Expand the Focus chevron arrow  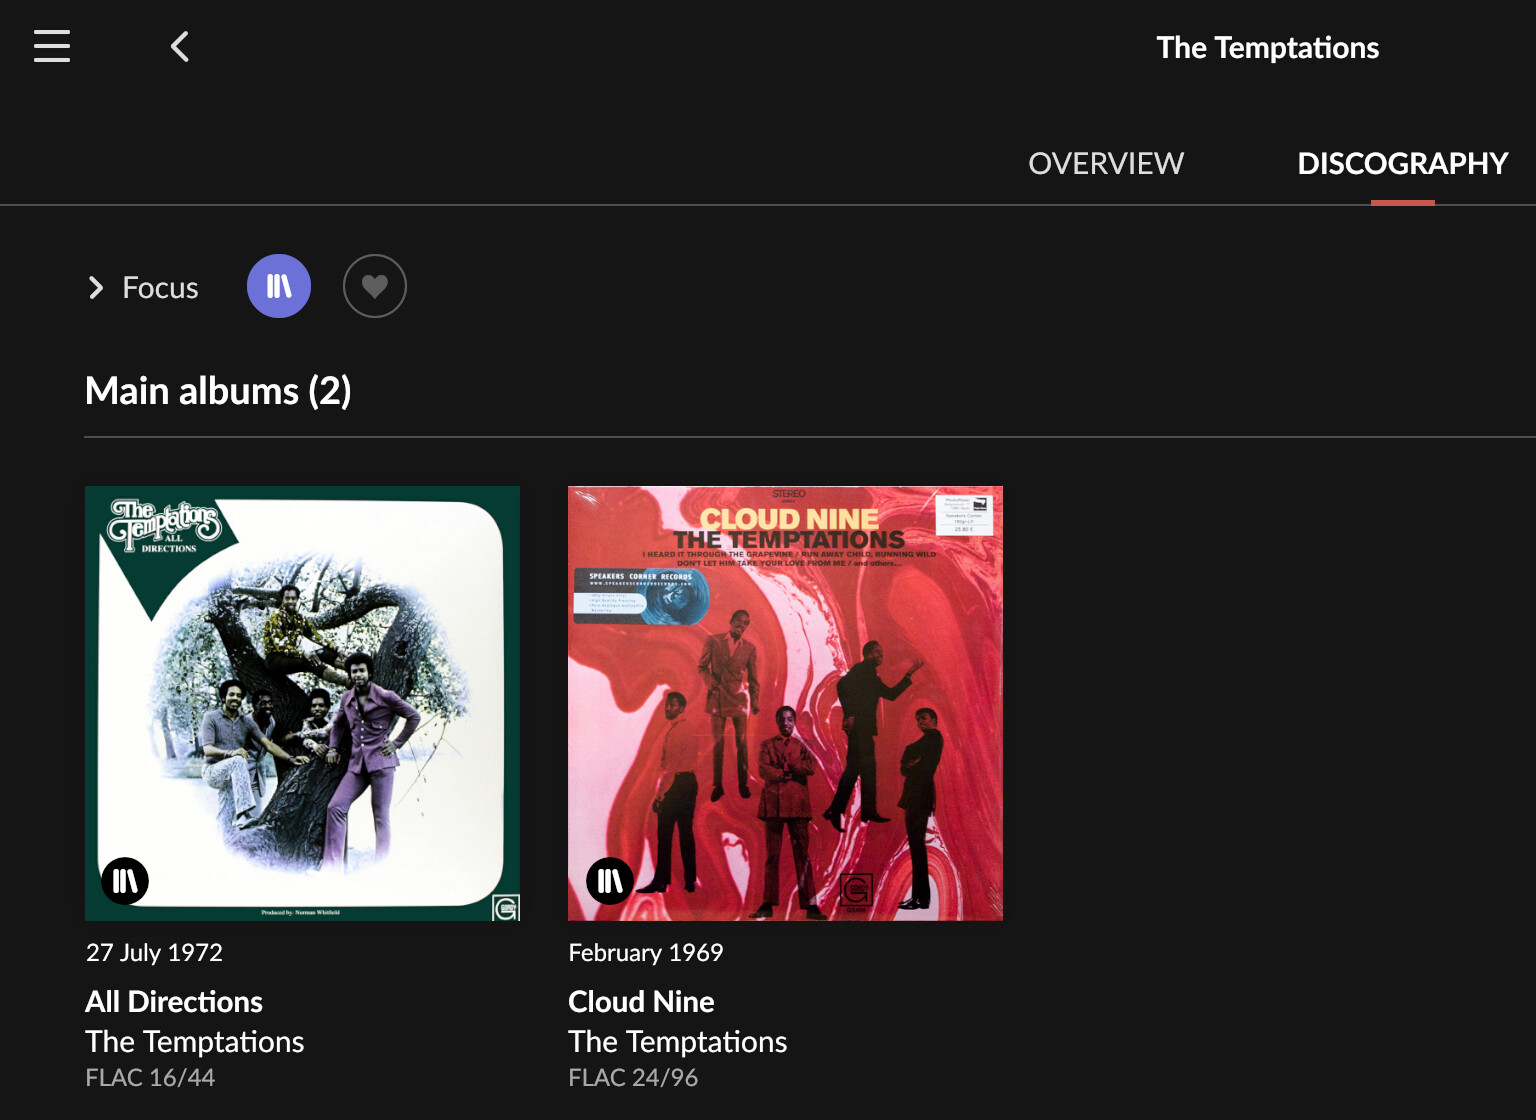[96, 288]
